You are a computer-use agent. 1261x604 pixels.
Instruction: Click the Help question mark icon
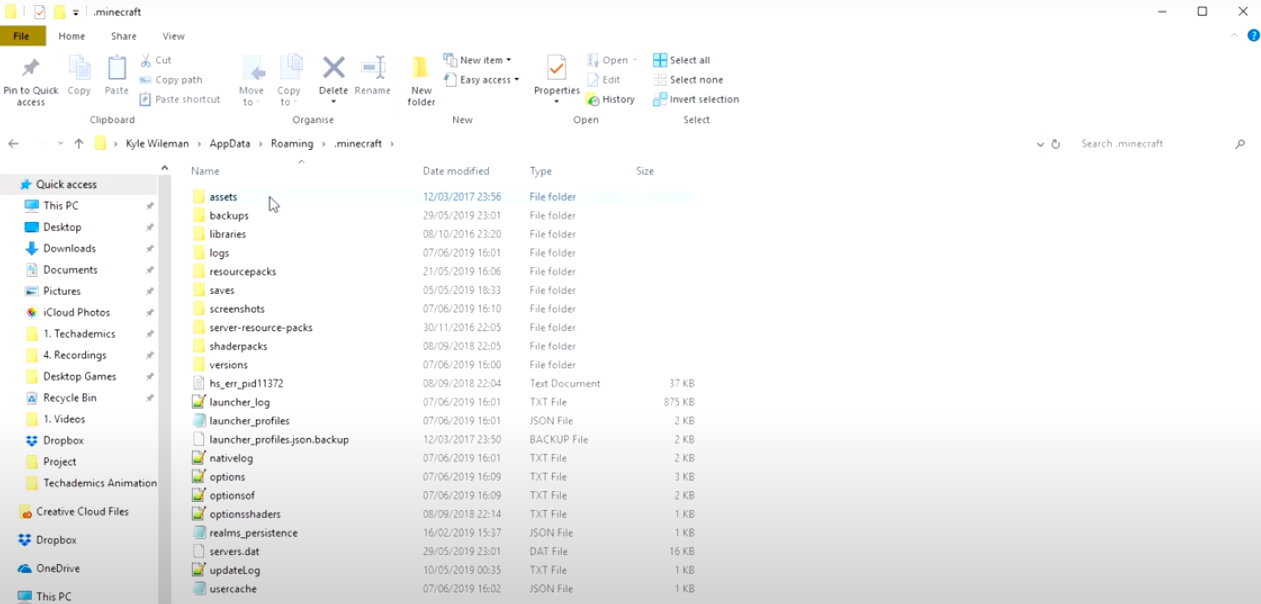point(1253,36)
